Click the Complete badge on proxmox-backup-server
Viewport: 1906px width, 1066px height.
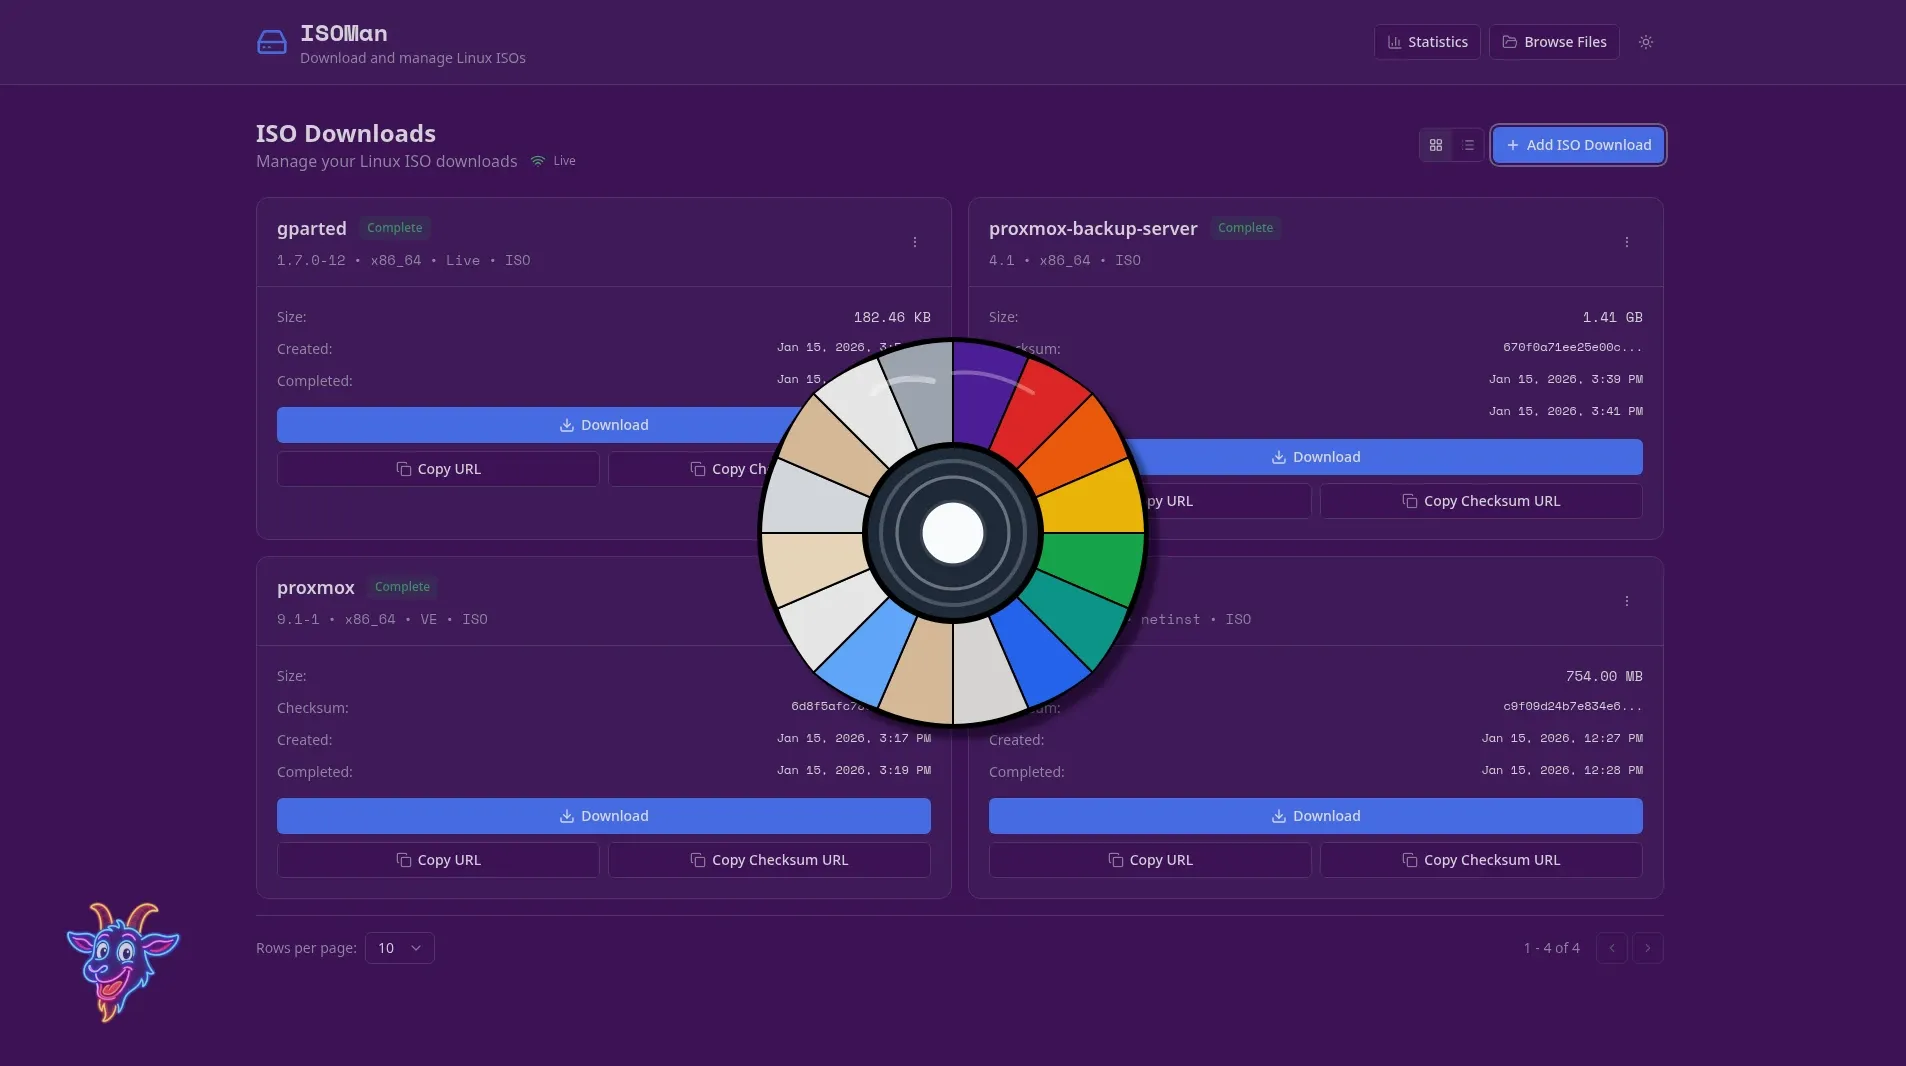coord(1245,228)
